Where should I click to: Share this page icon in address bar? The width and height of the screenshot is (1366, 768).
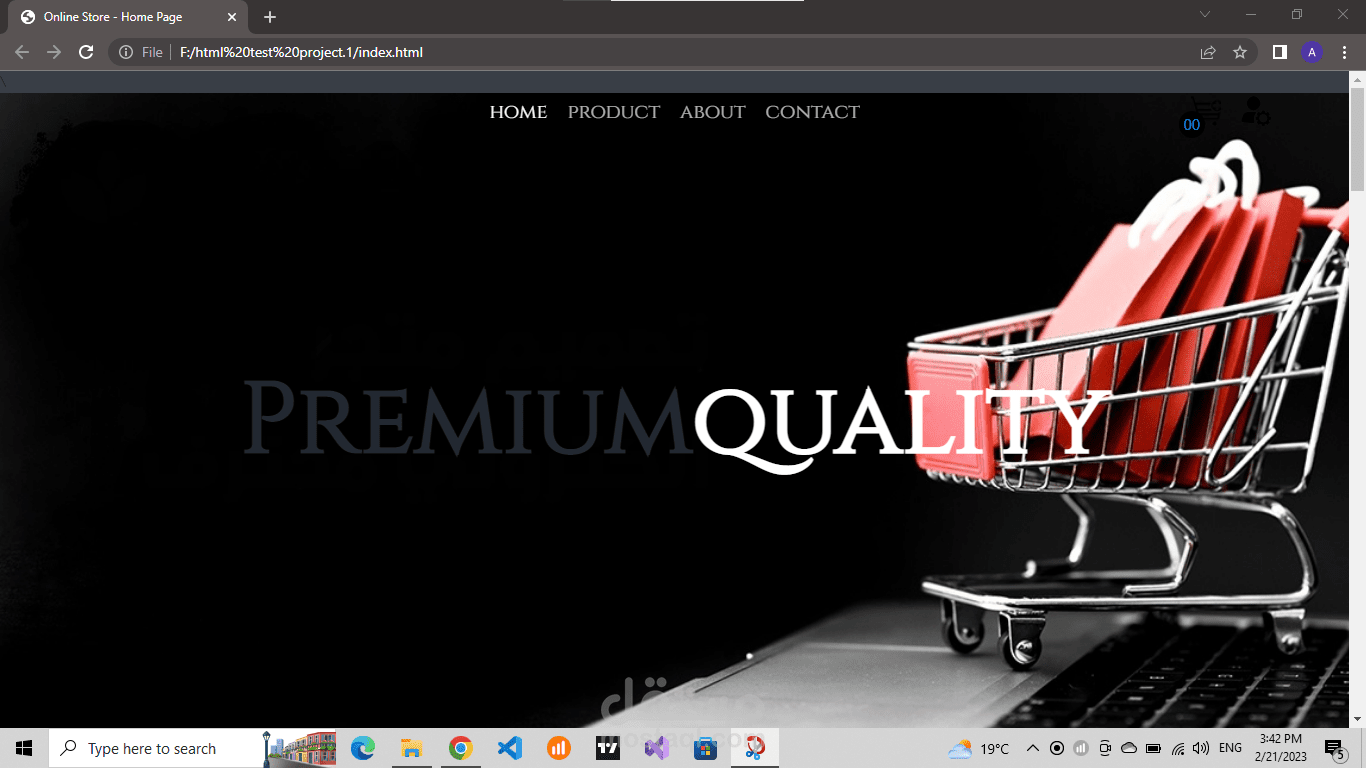pyautogui.click(x=1208, y=52)
